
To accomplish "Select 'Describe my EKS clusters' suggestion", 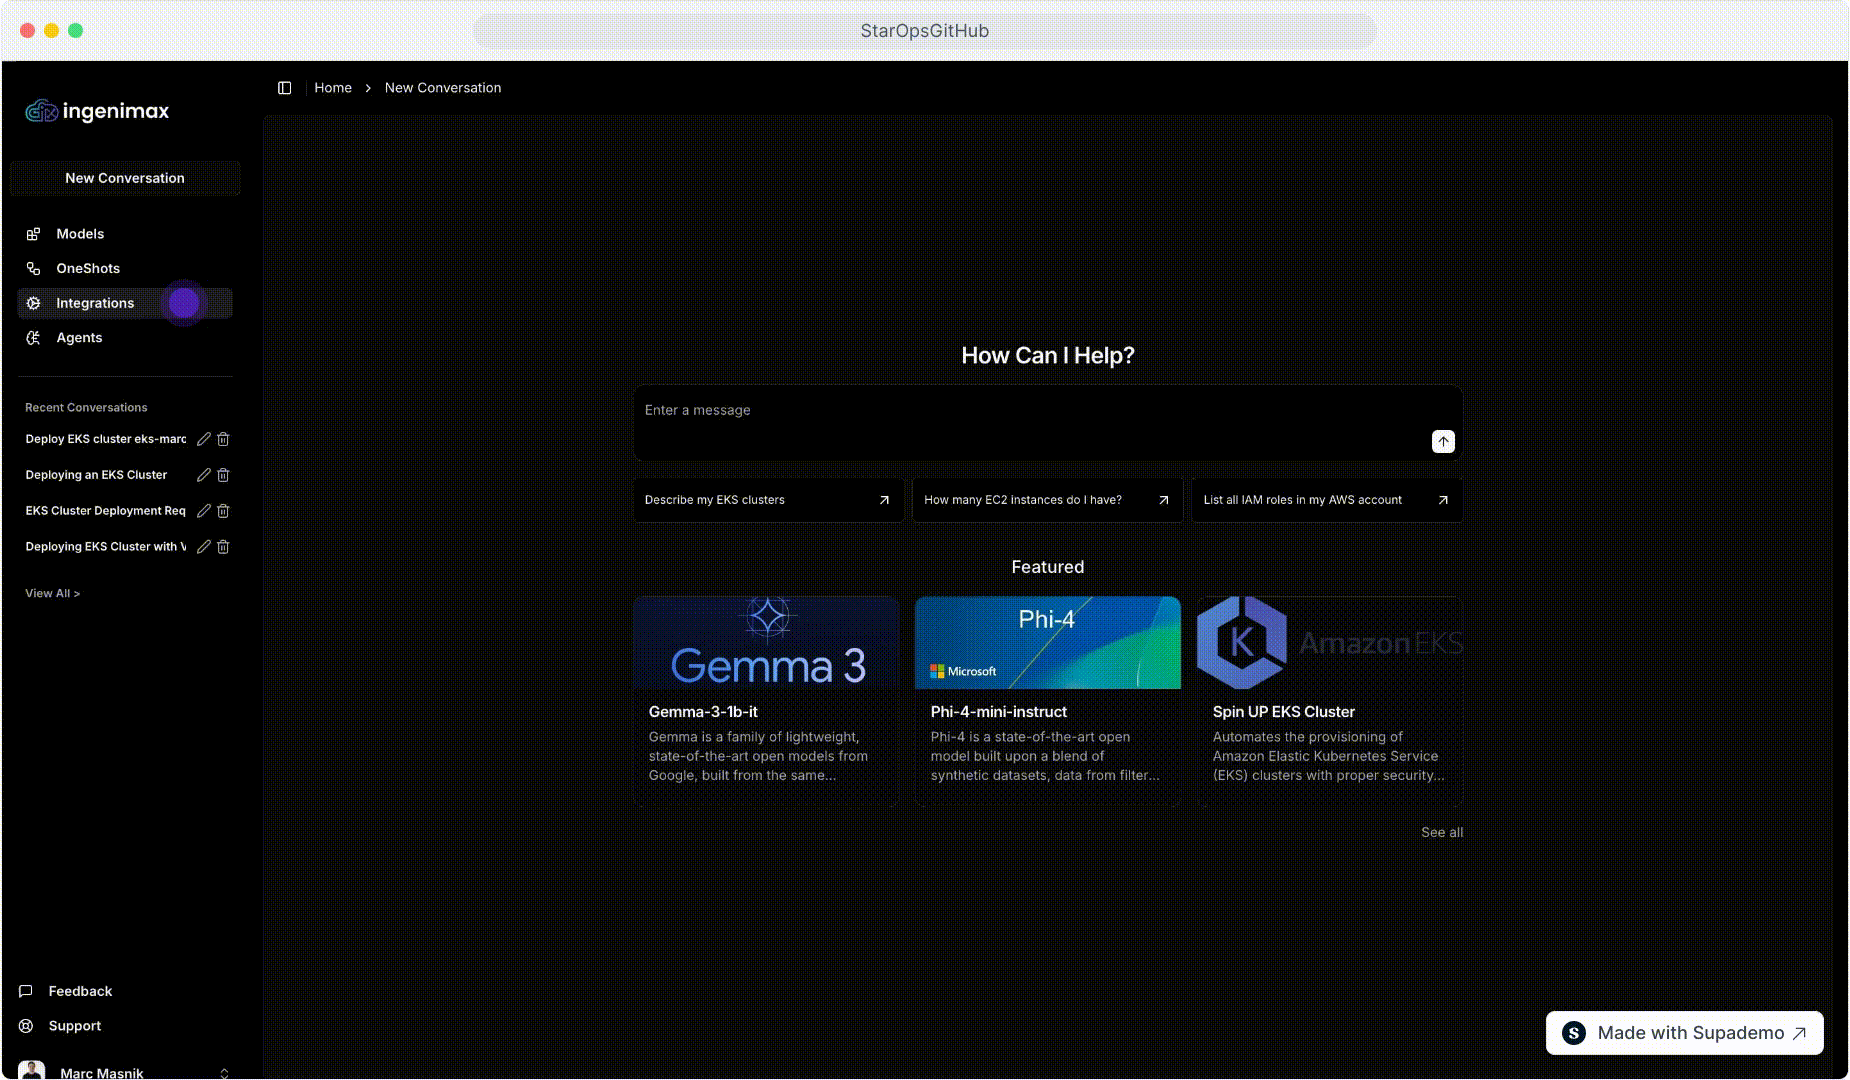I will (x=767, y=500).
